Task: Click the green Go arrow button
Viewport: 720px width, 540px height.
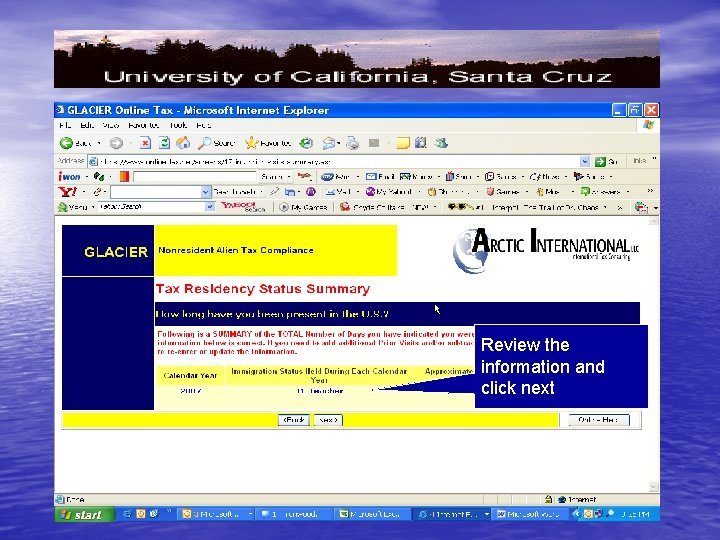Action: 600,162
